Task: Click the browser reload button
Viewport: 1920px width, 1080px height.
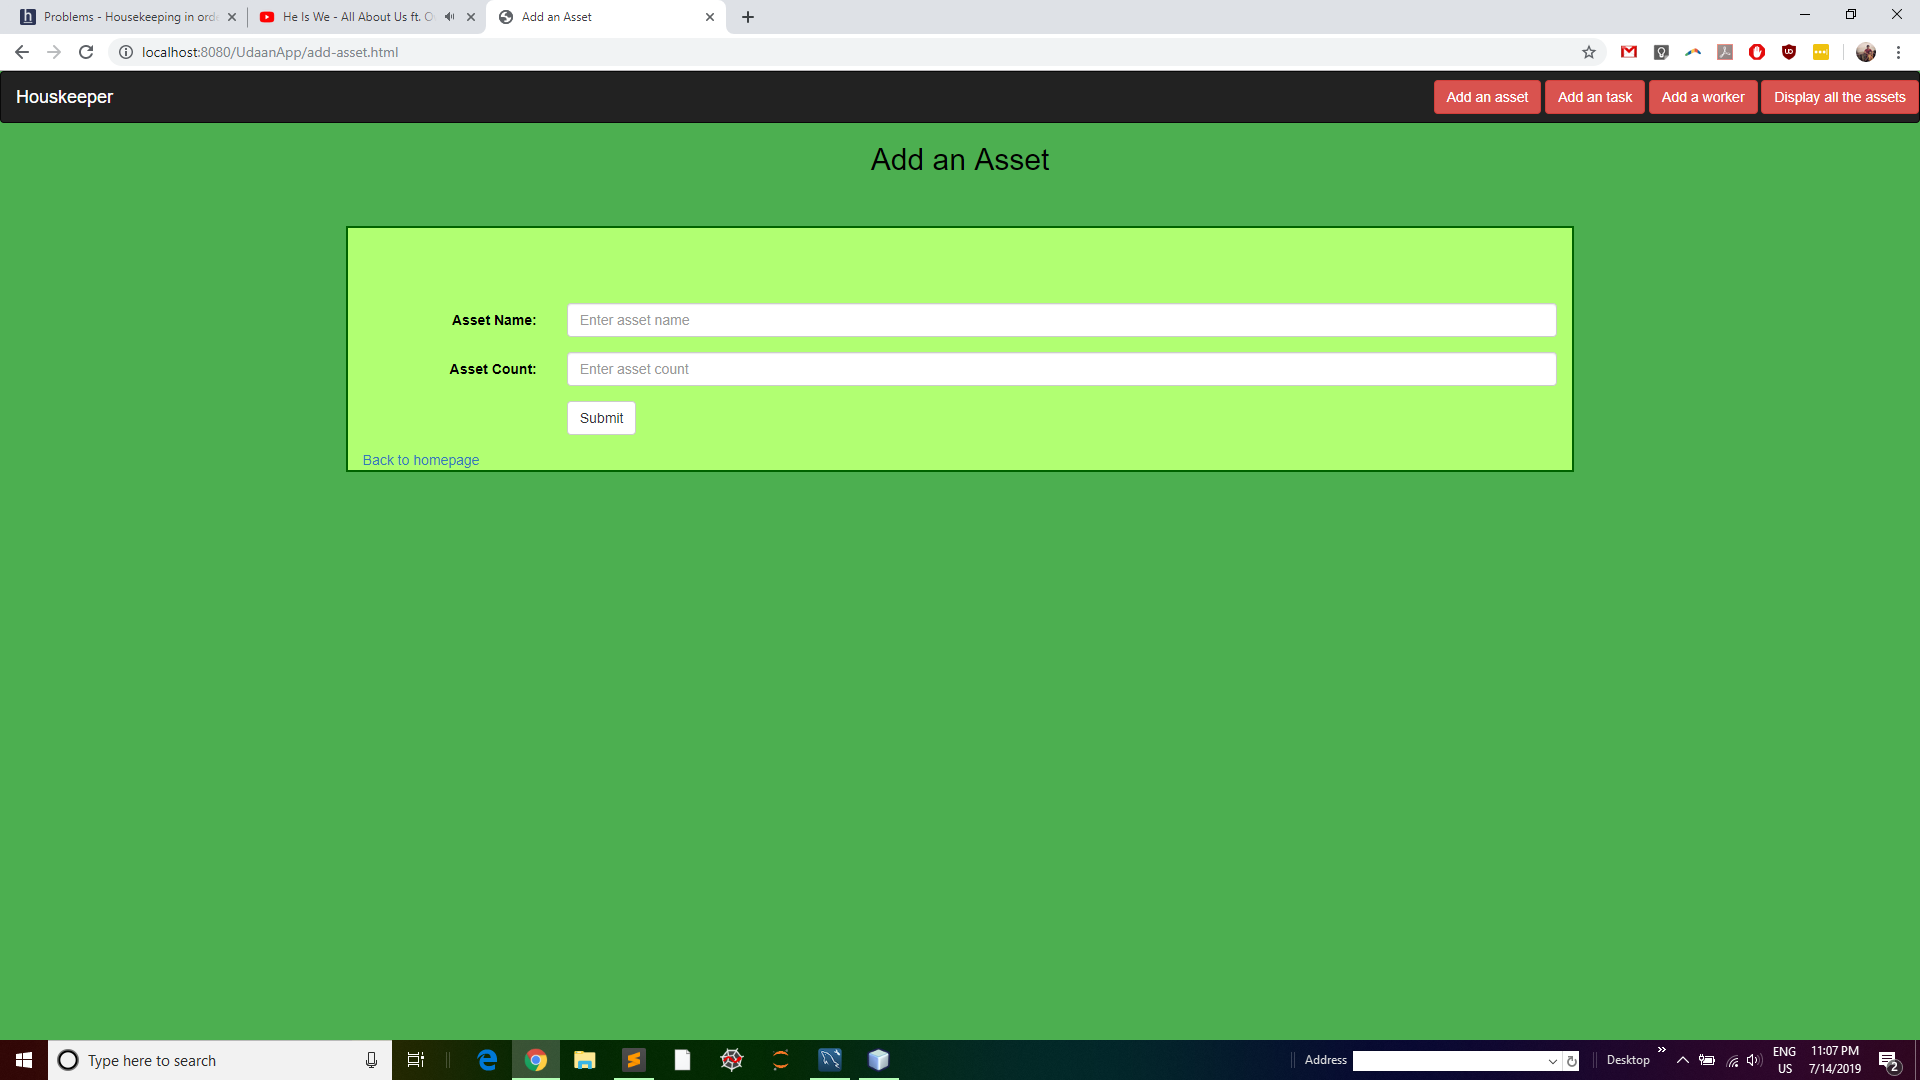Action: click(x=86, y=51)
